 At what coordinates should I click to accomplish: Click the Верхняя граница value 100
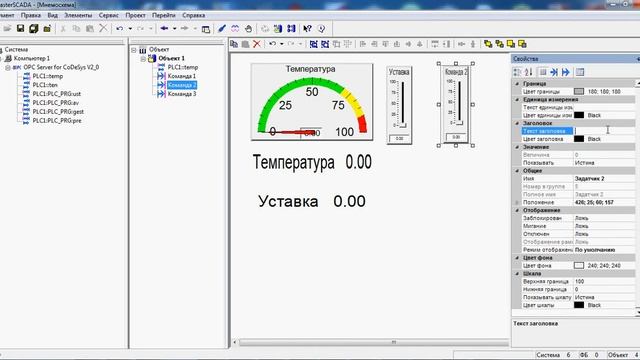pos(604,281)
